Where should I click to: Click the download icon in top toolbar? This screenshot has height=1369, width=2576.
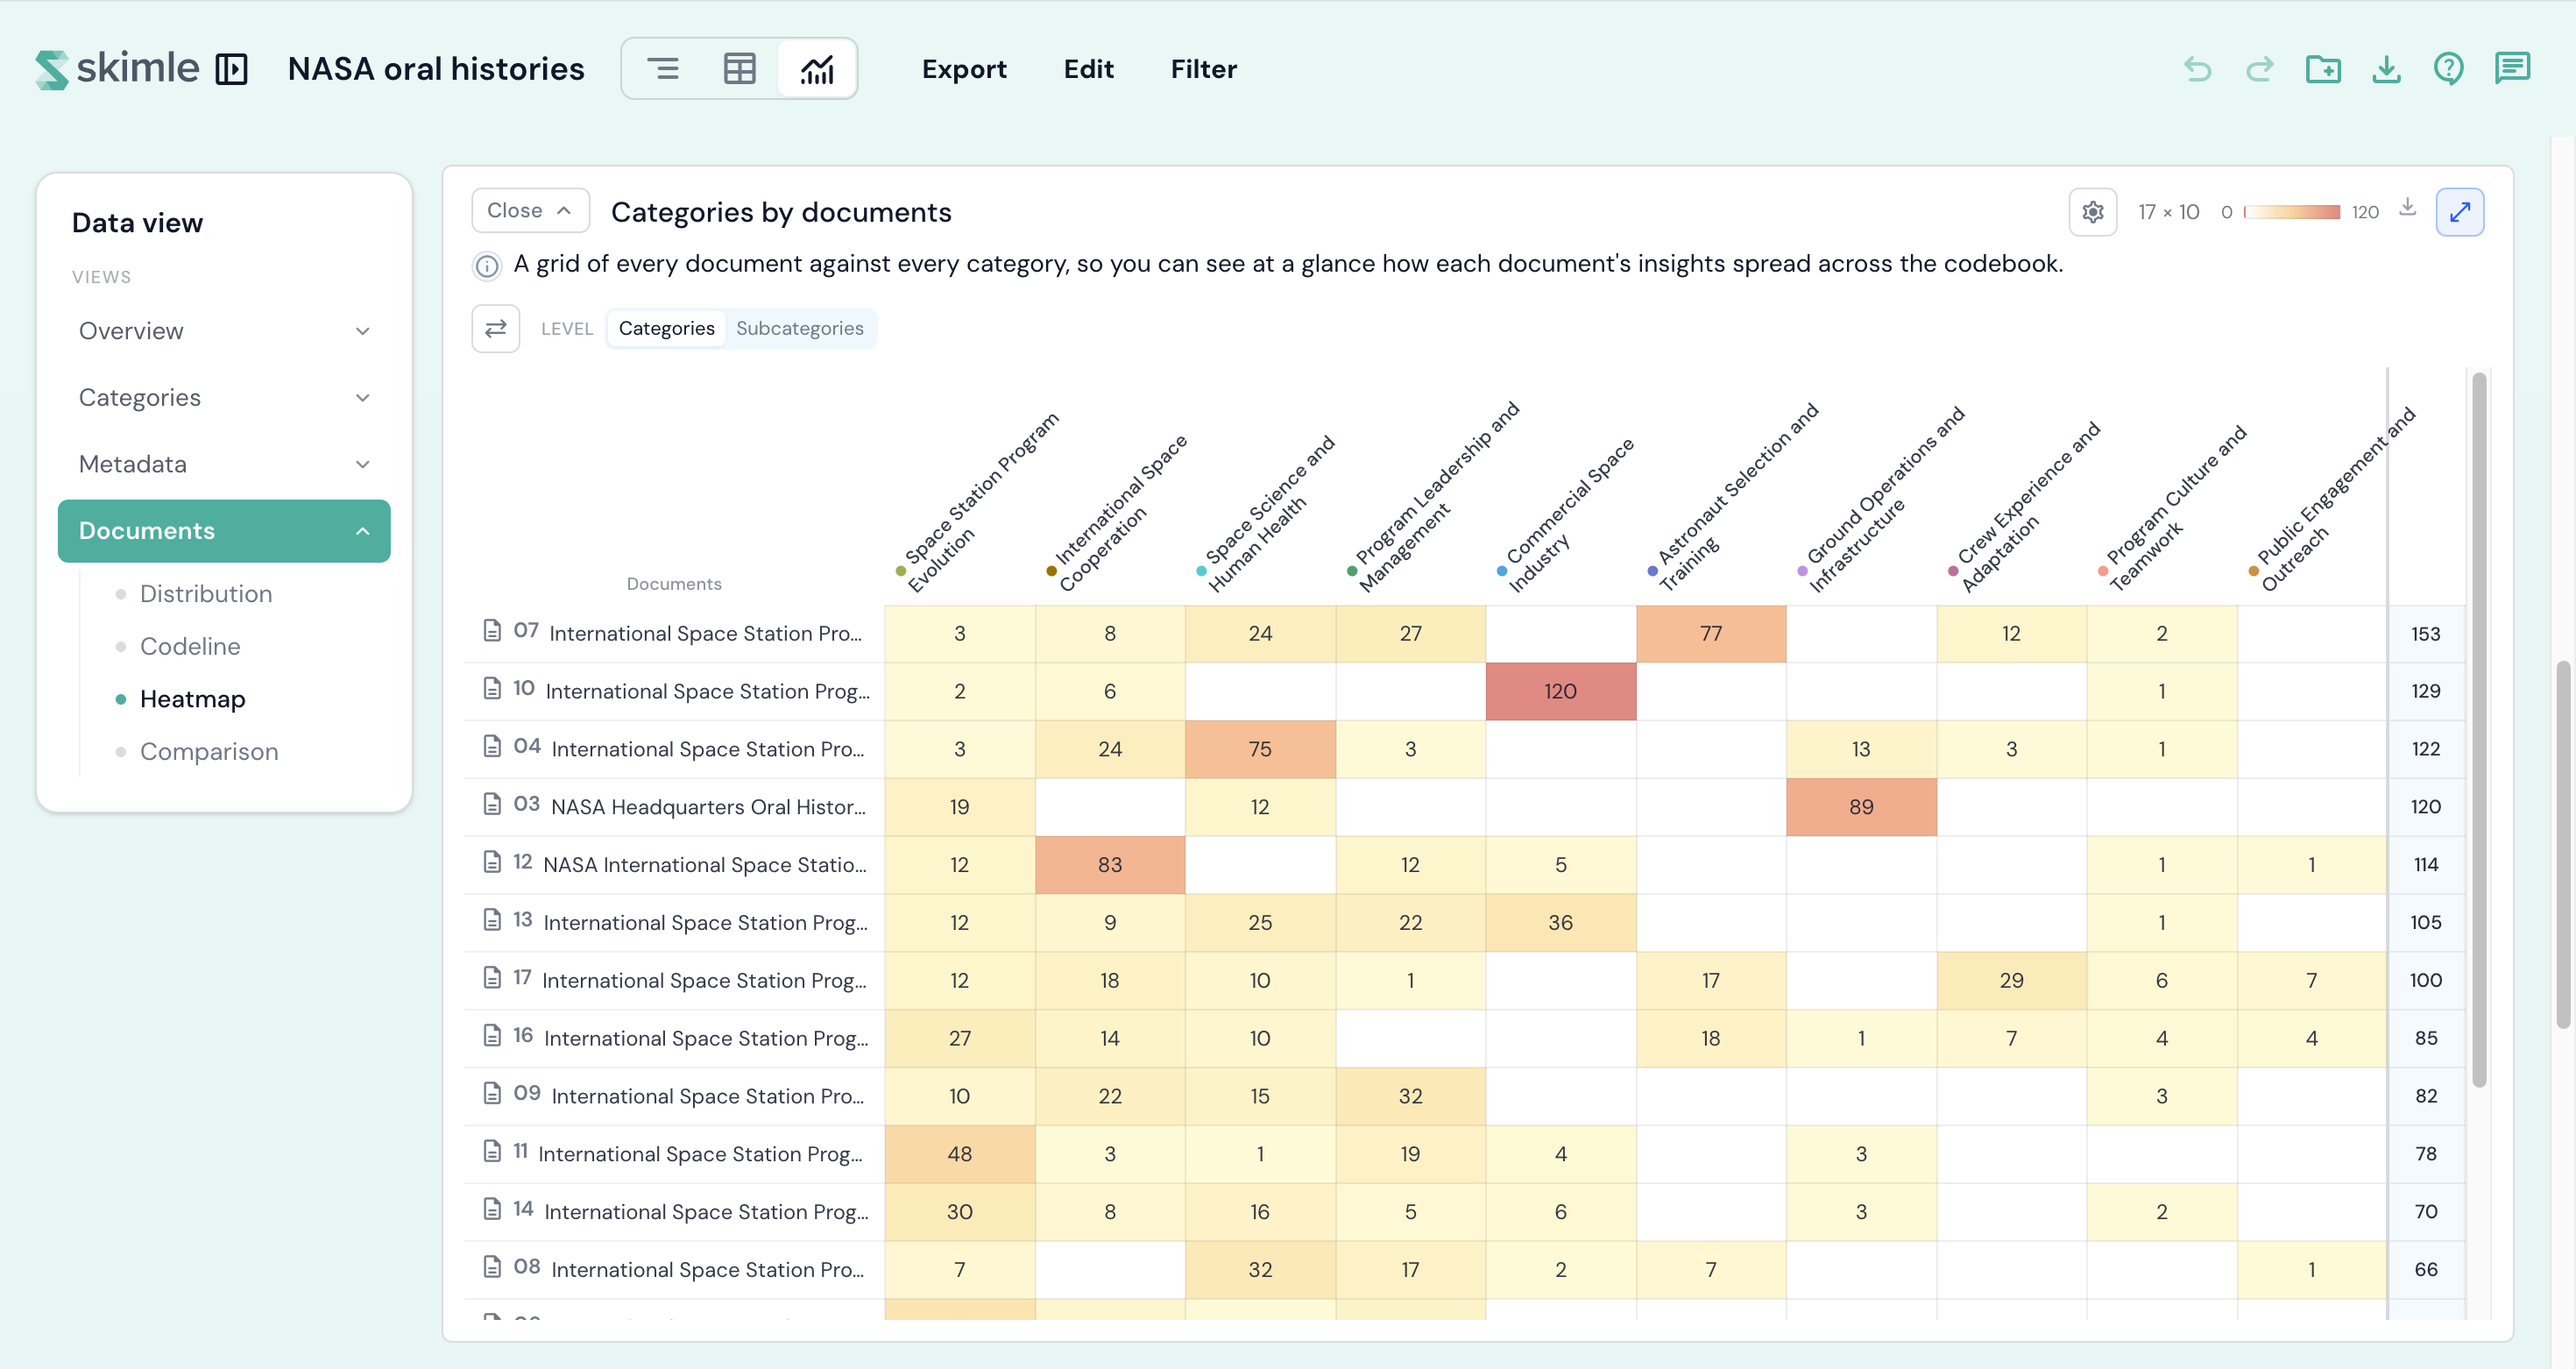tap(2386, 69)
